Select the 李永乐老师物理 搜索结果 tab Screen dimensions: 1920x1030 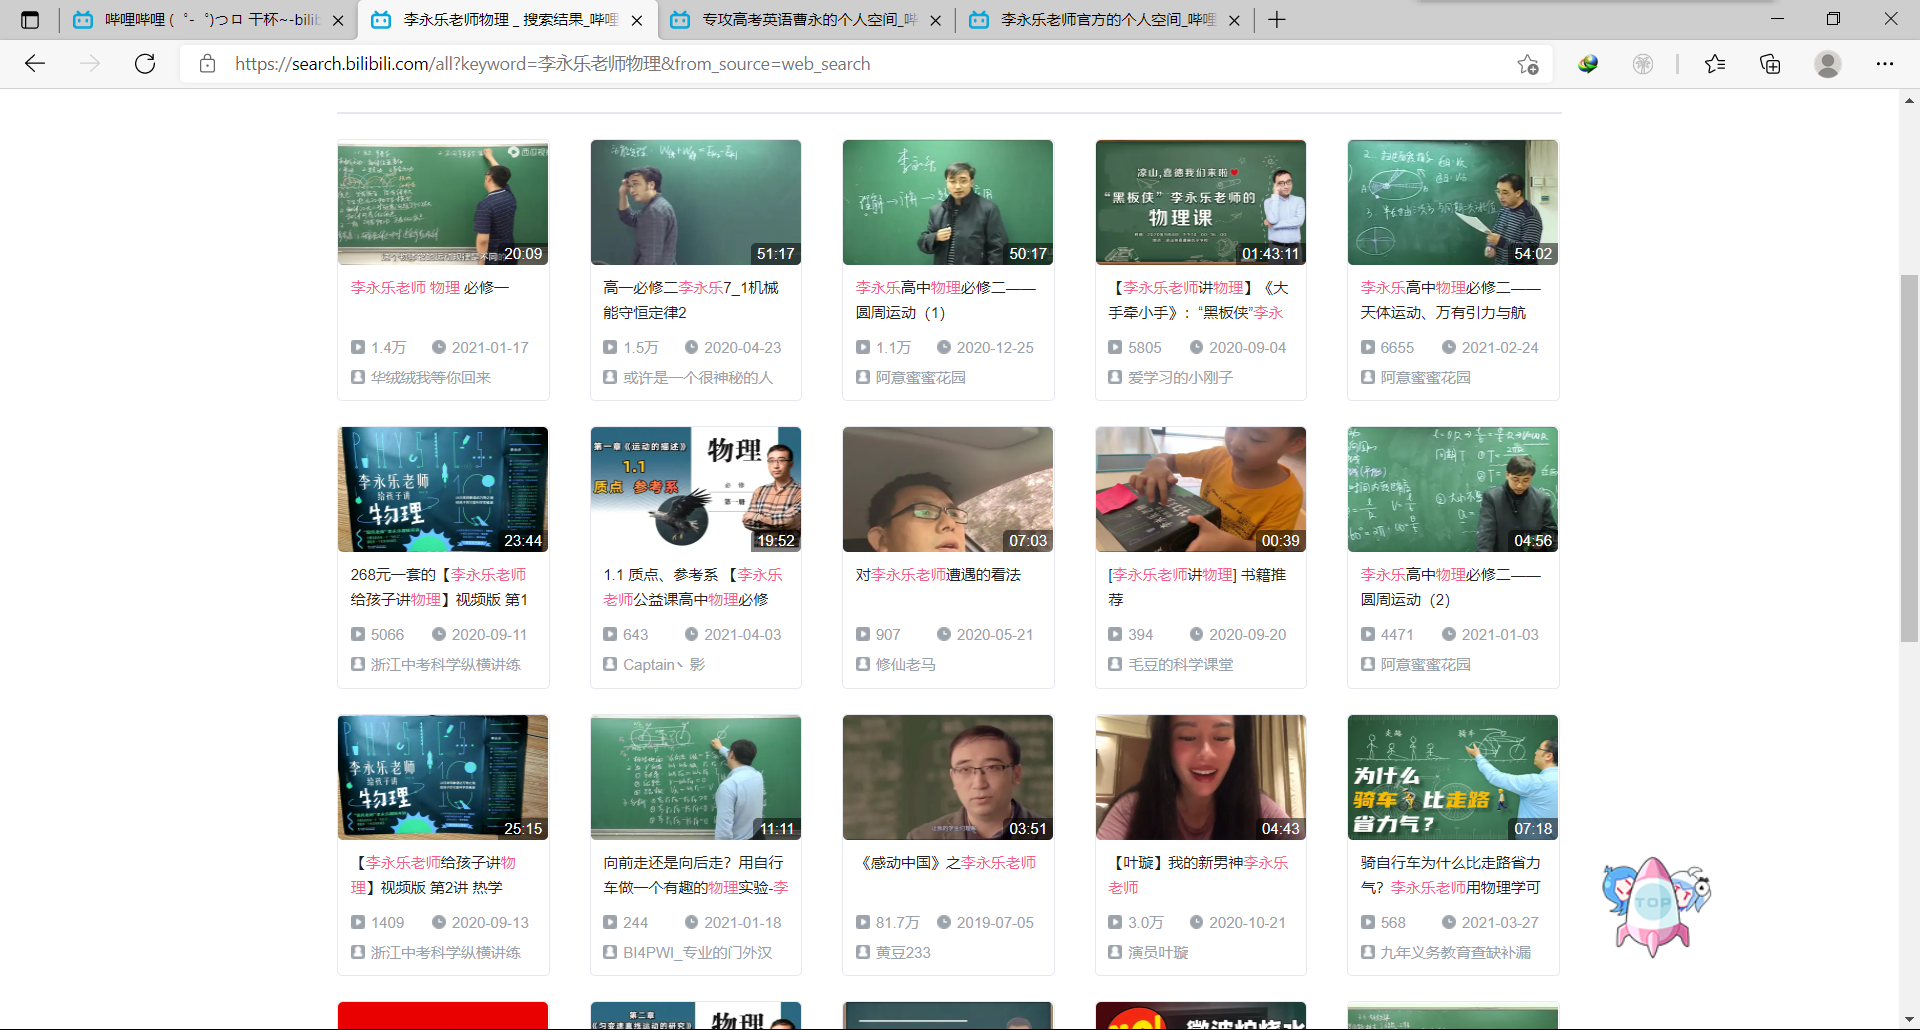click(x=508, y=20)
